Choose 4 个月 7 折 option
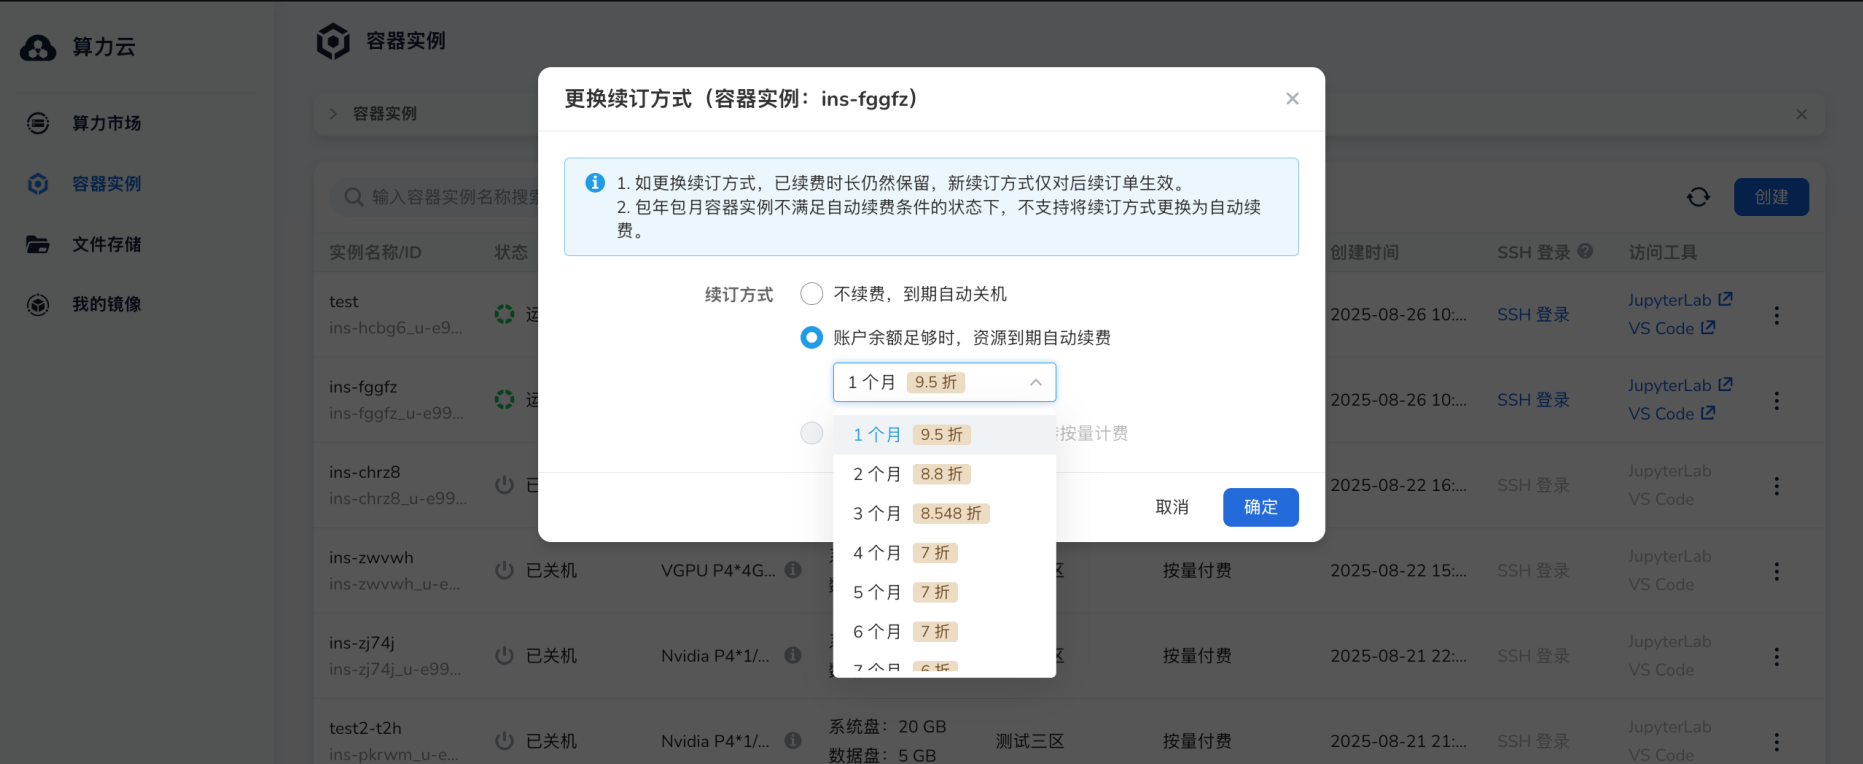This screenshot has height=764, width=1863. [x=944, y=553]
